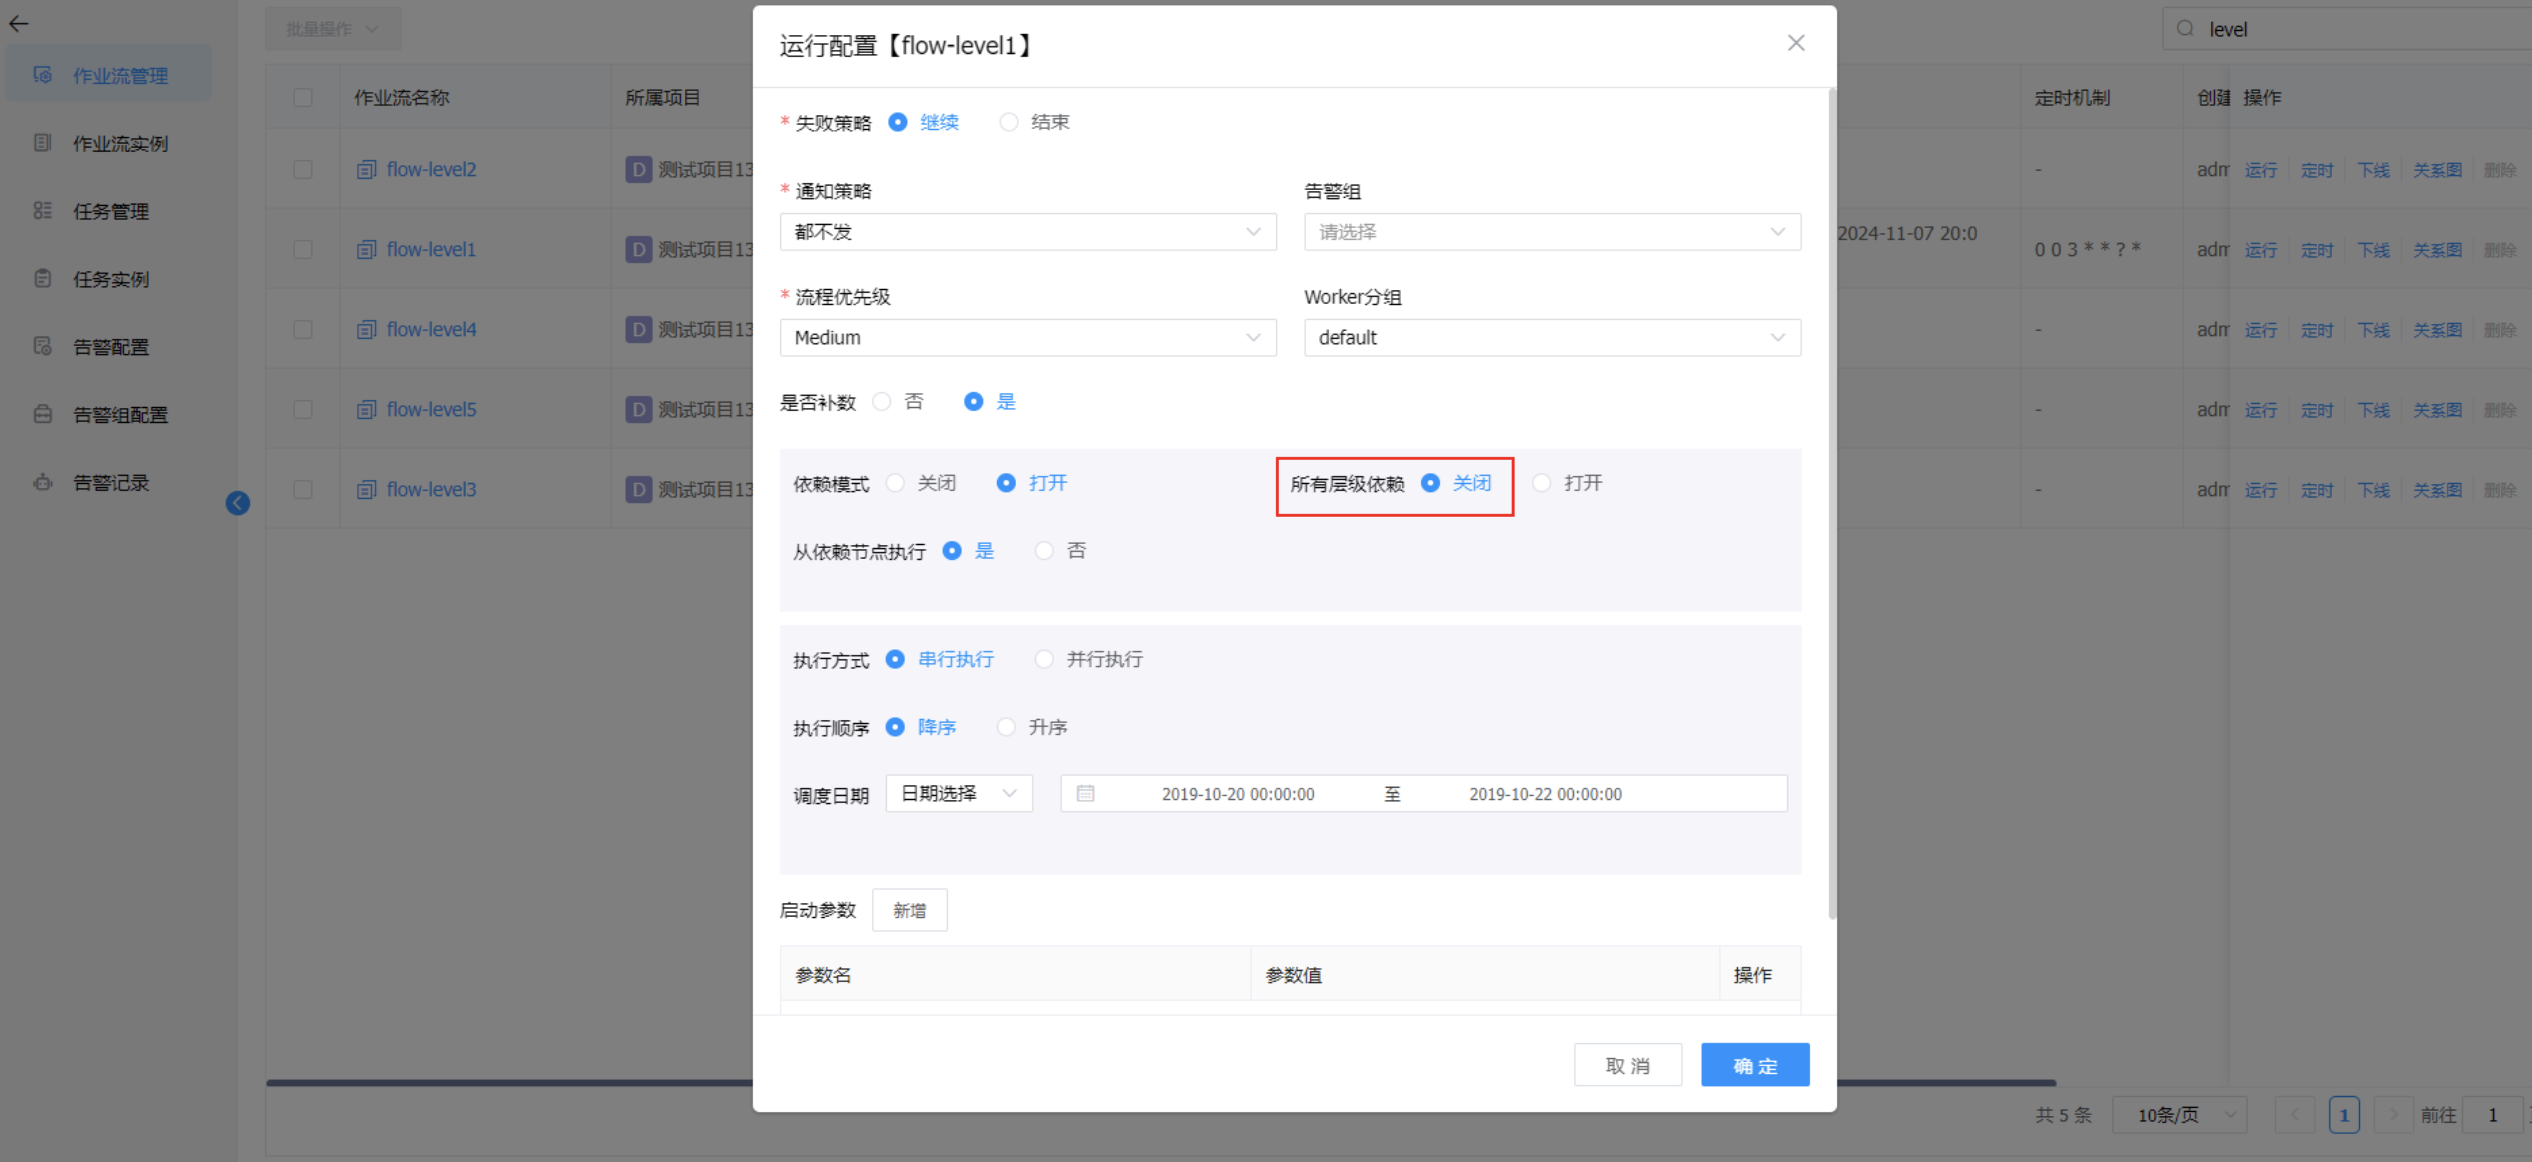Collapse the sidebar with the blue chevron
The height and width of the screenshot is (1162, 2532).
237,503
